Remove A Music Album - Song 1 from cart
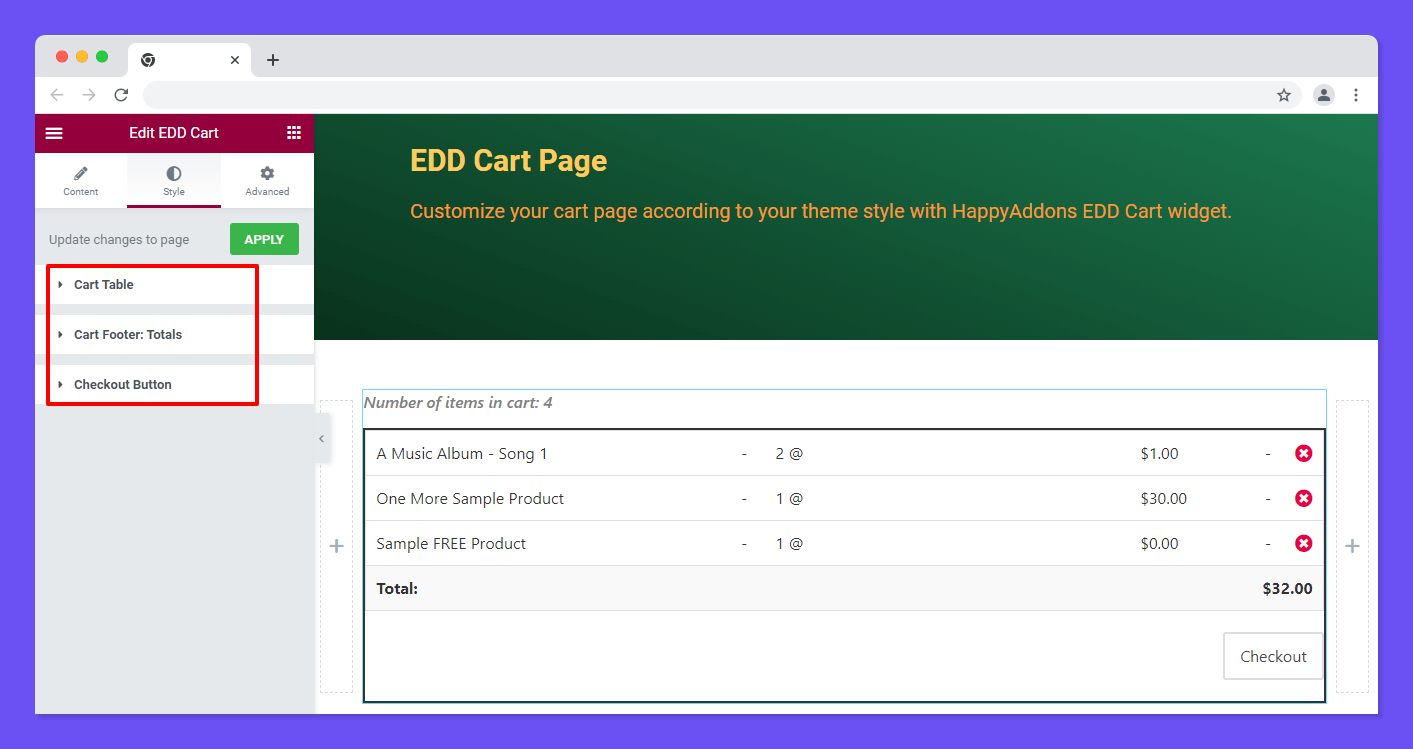The width and height of the screenshot is (1413, 749). [x=1303, y=453]
